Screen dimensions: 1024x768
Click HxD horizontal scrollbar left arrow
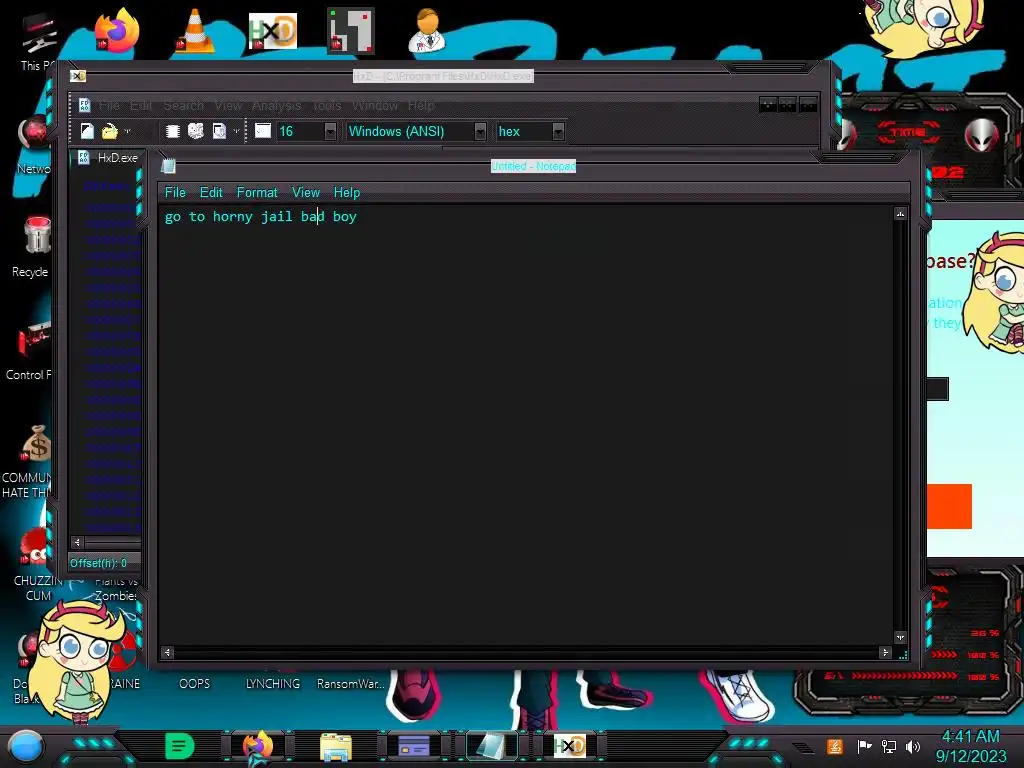[x=77, y=542]
